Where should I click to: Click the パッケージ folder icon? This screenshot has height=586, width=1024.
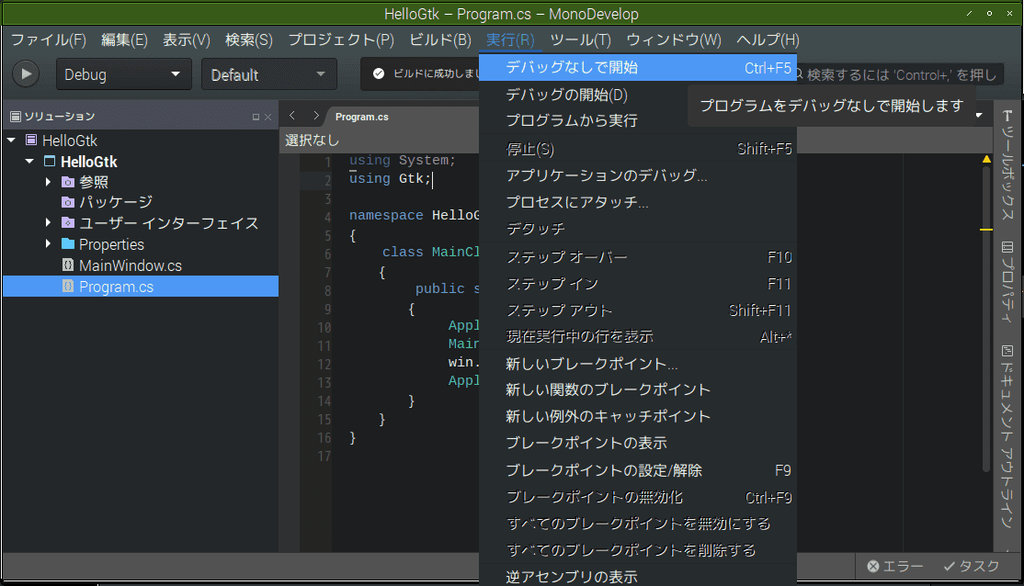[x=68, y=202]
